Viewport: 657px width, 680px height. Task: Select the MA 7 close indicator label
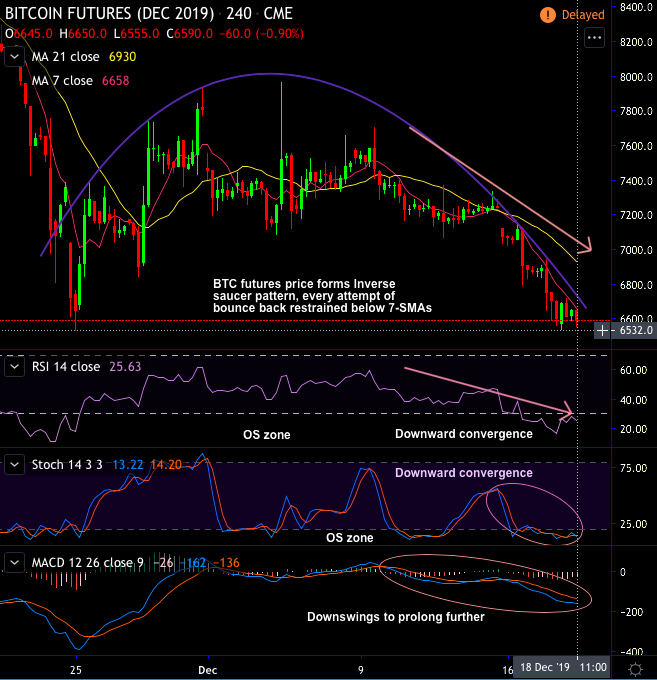[x=62, y=81]
